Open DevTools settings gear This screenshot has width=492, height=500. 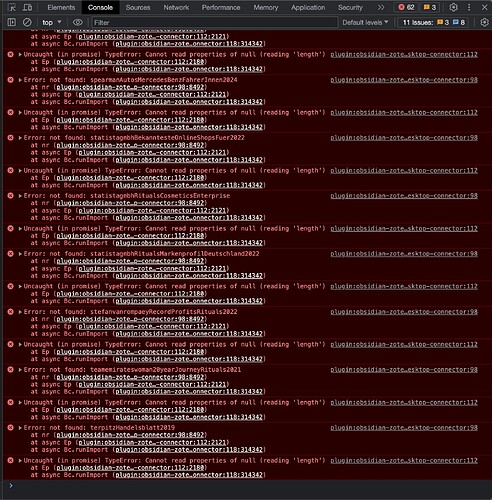(x=453, y=7)
